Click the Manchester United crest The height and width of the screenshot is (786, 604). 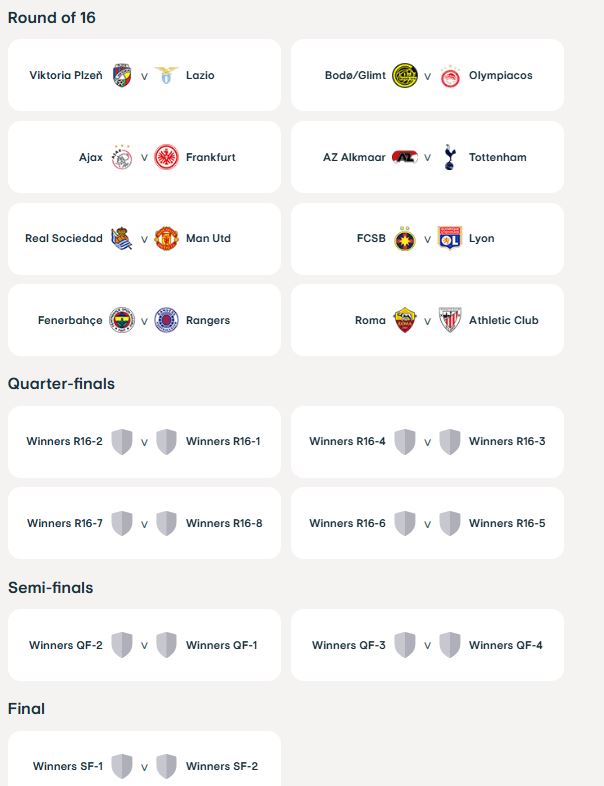(166, 239)
